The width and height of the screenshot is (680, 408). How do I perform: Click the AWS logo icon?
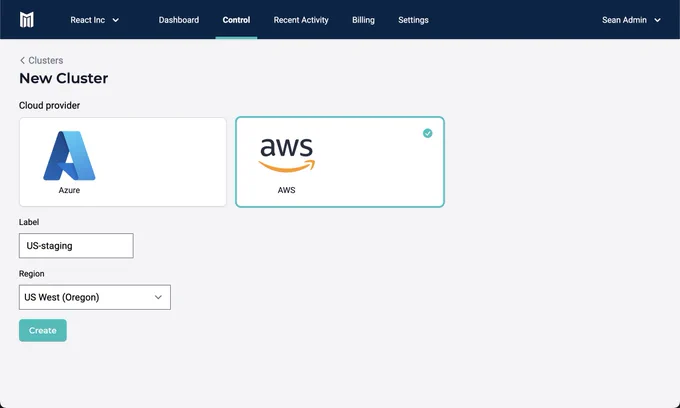(287, 155)
